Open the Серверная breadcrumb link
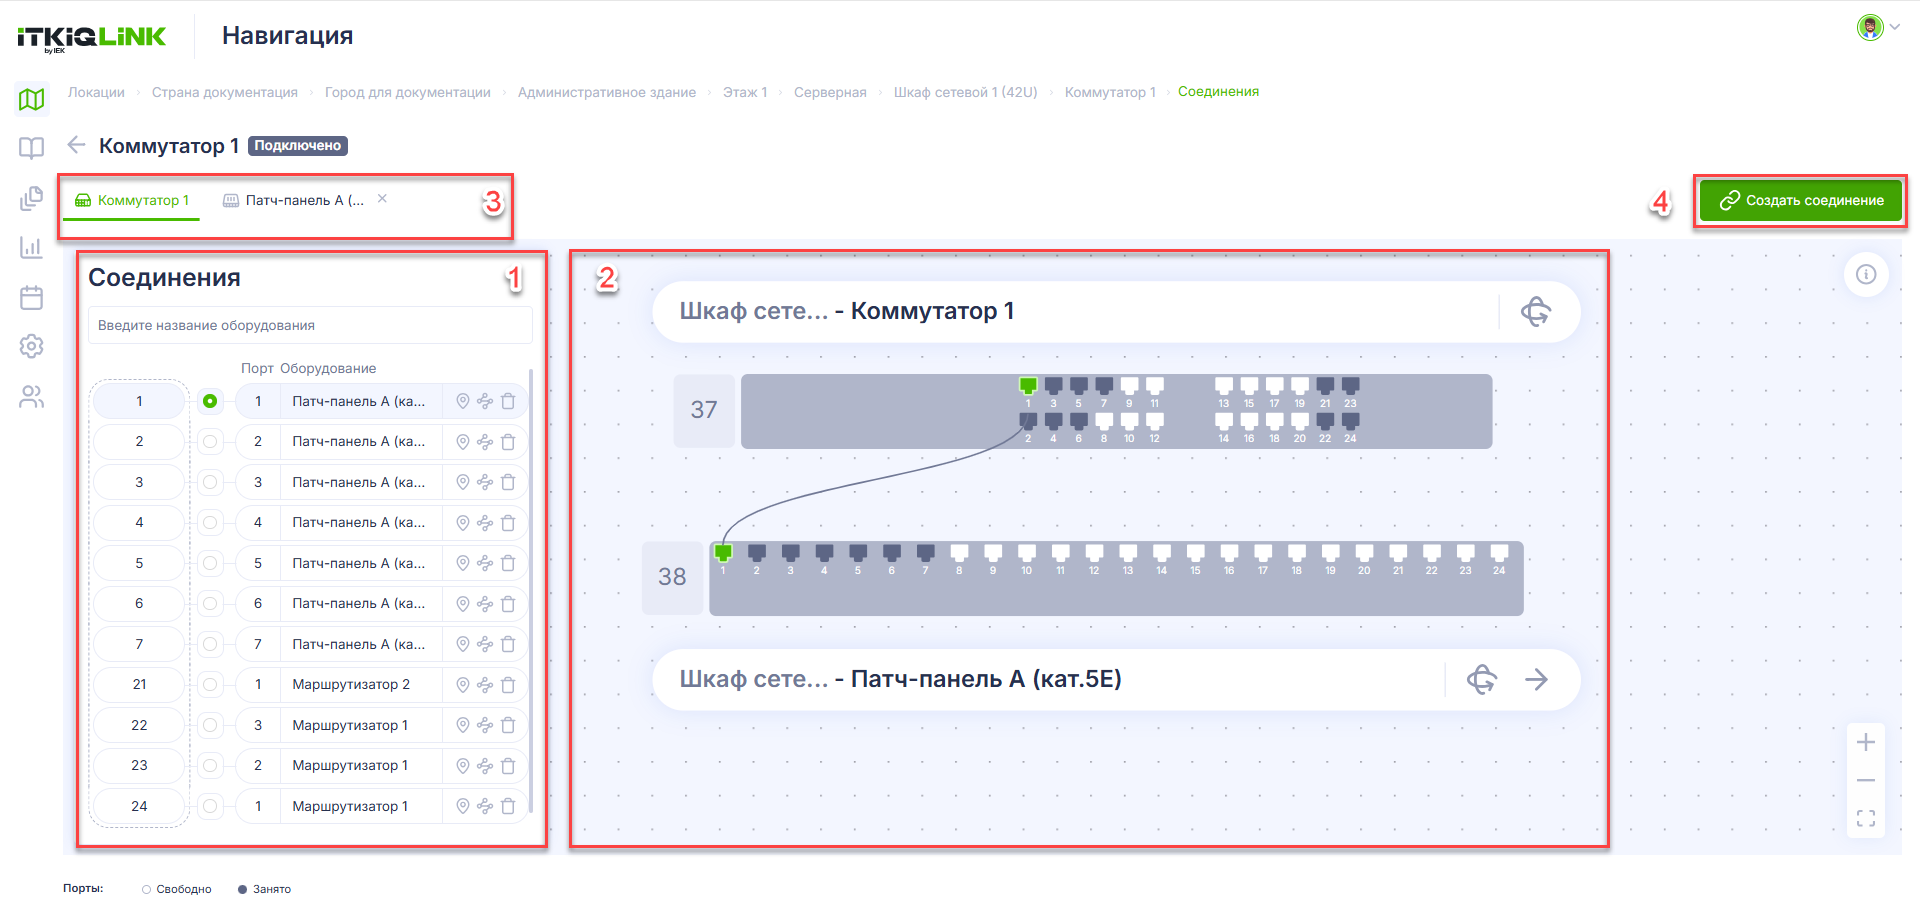 (830, 92)
